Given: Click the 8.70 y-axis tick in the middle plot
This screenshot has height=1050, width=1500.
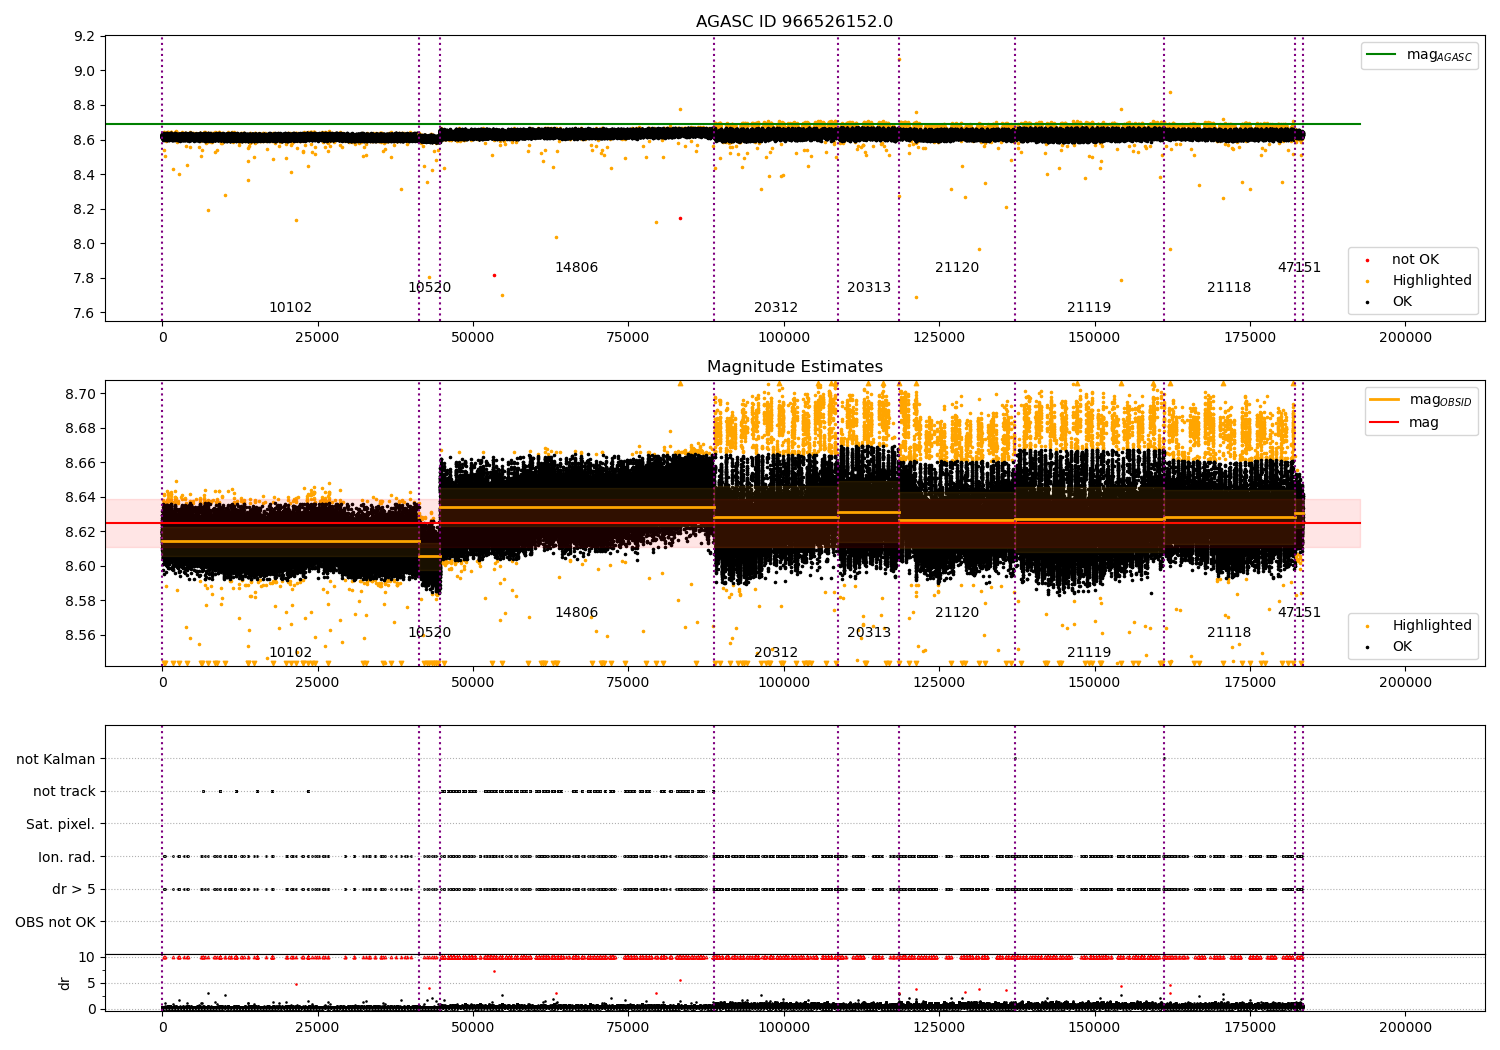Looking at the screenshot, I should click(x=81, y=394).
